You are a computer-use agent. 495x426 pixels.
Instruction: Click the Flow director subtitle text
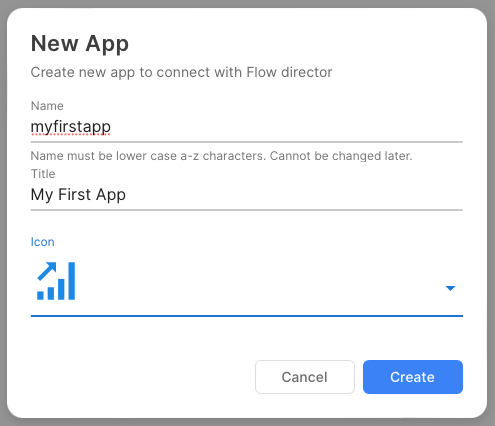181,72
